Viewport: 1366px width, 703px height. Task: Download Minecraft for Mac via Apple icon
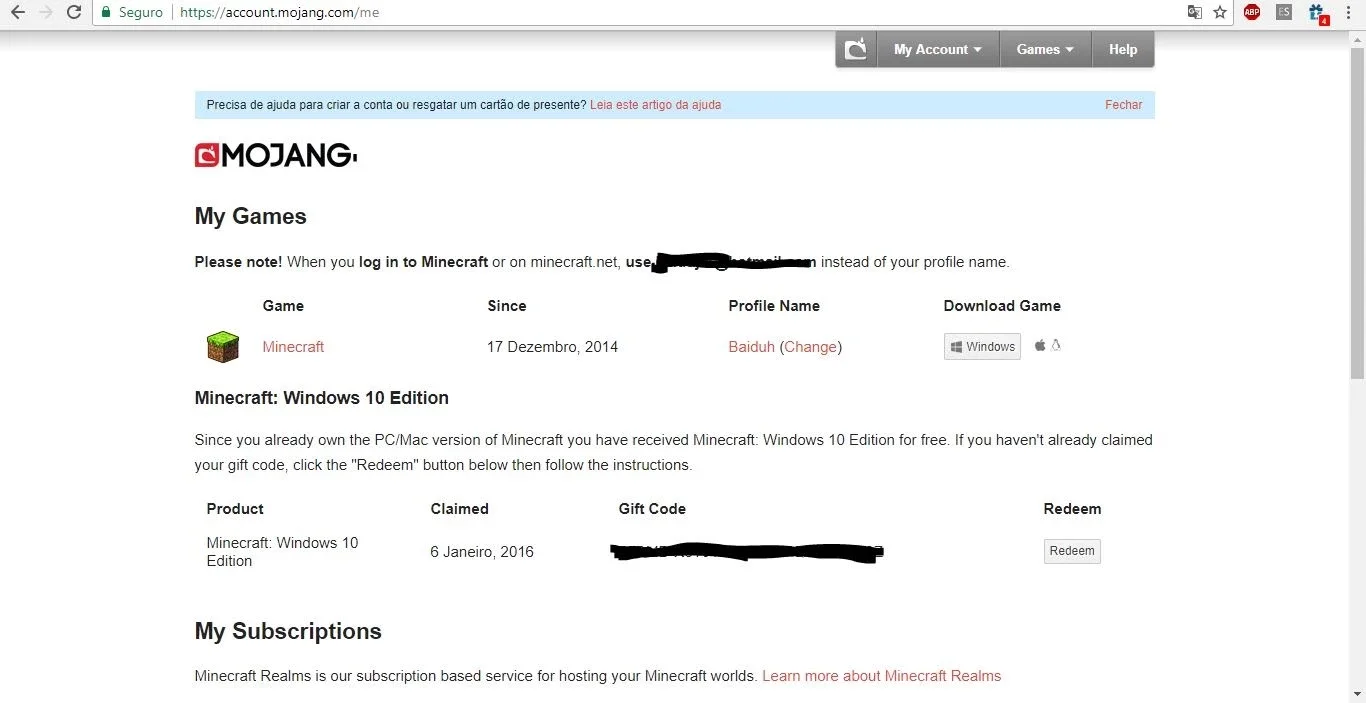tap(1040, 345)
